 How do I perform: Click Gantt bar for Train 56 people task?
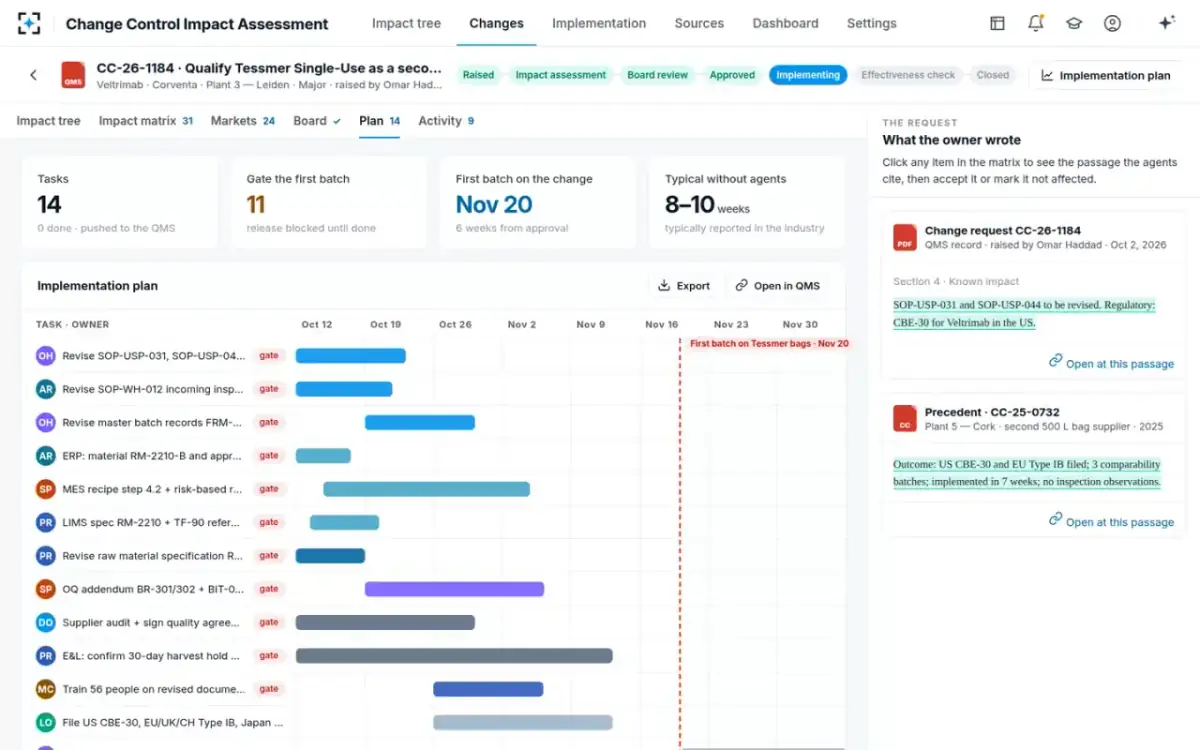tap(488, 689)
